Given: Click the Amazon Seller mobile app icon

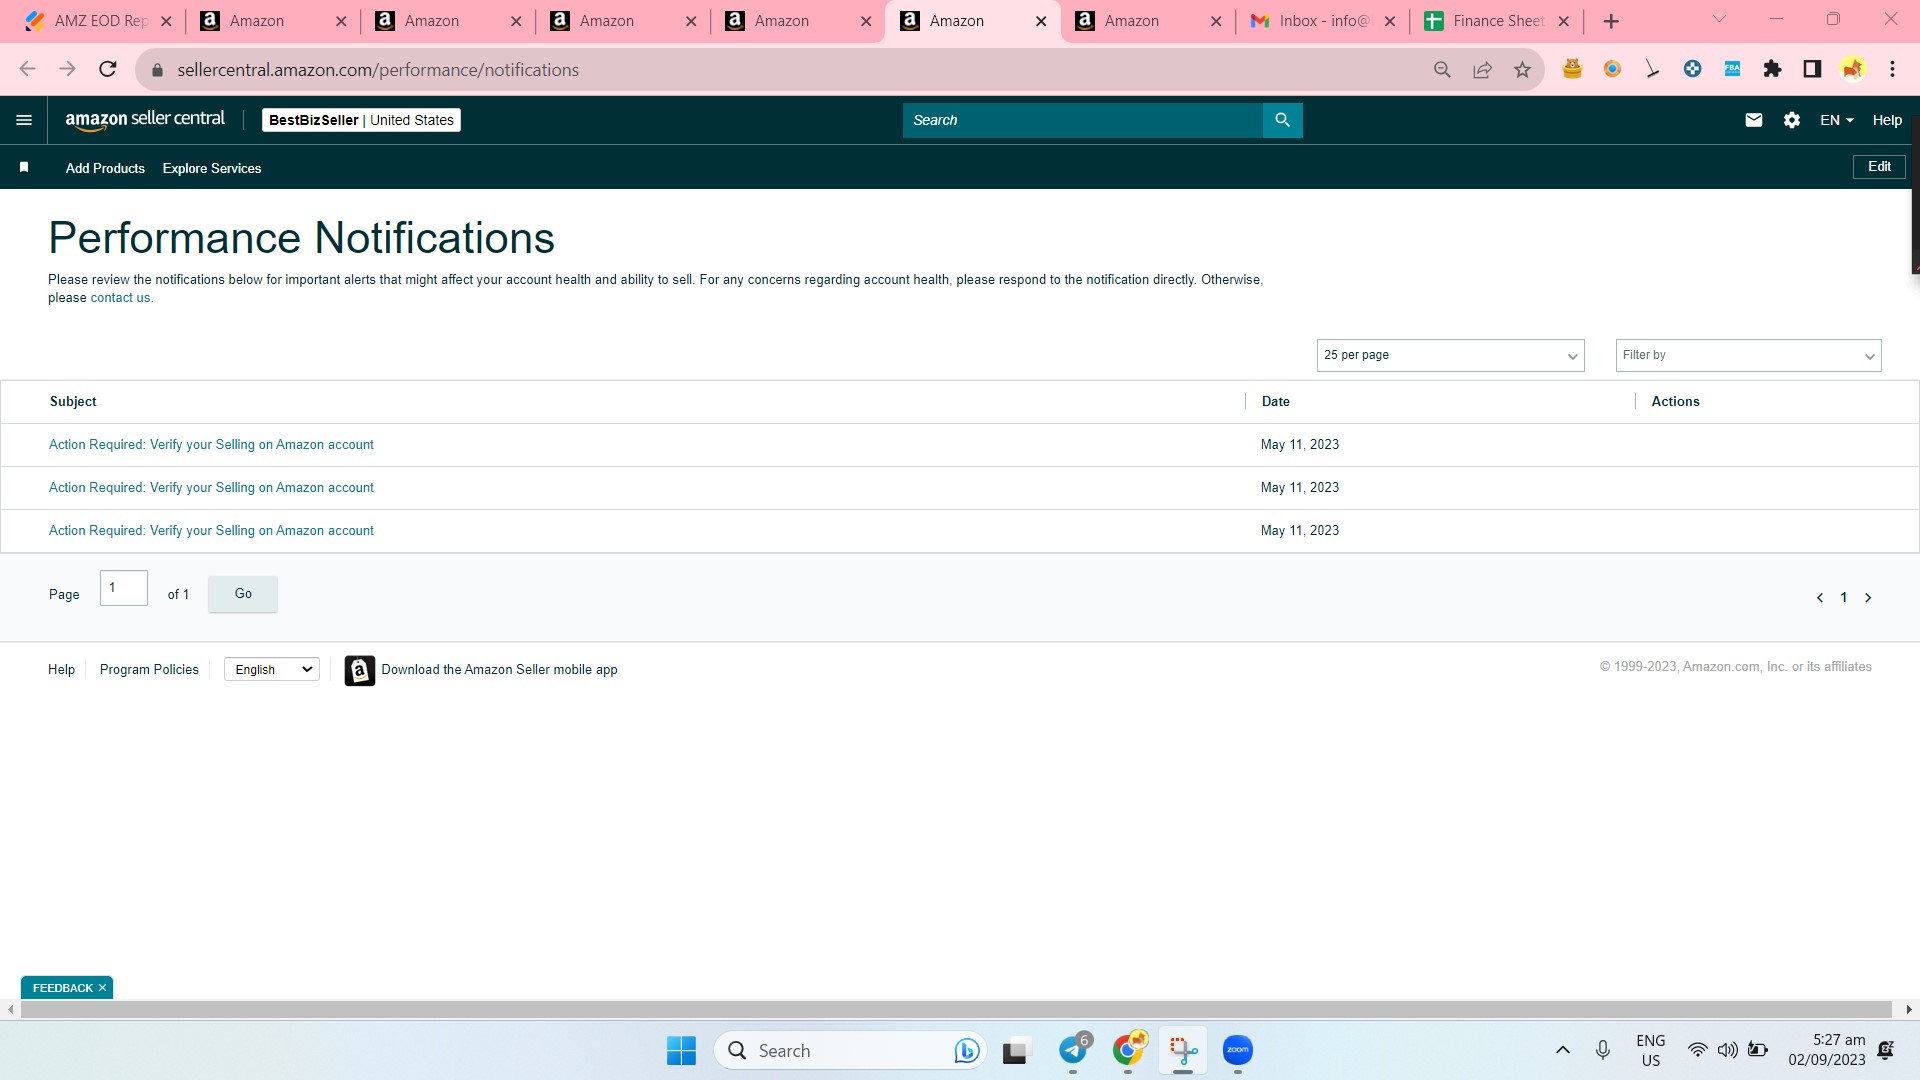Looking at the screenshot, I should (x=360, y=670).
